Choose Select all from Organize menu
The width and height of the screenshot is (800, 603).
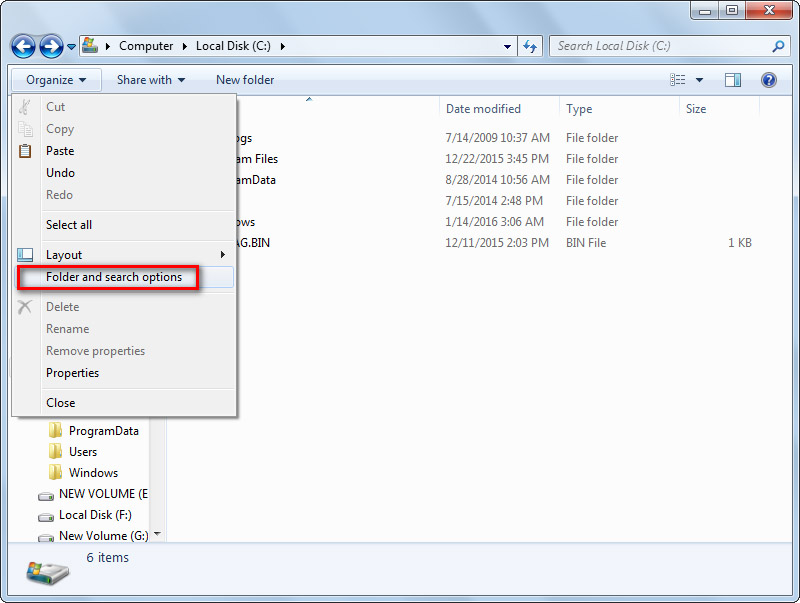[x=69, y=225]
